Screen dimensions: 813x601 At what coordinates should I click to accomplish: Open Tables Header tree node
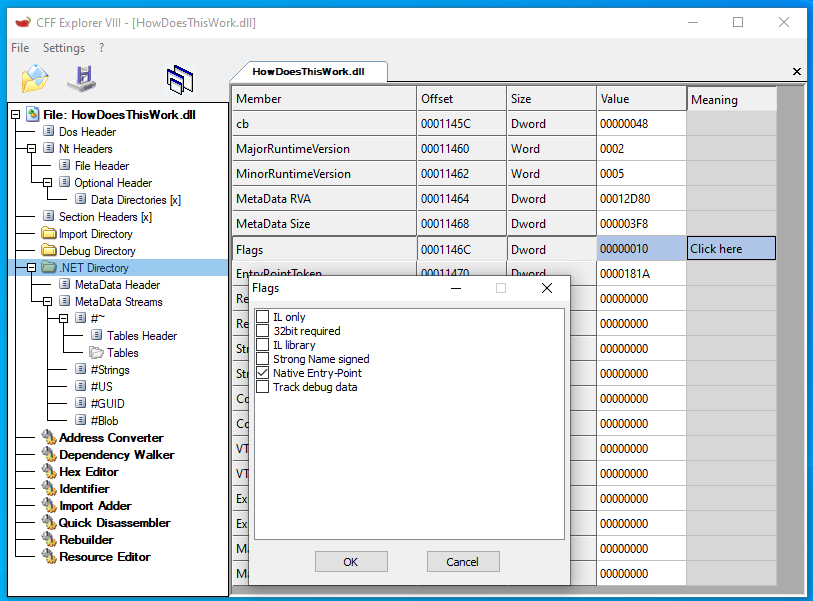[x=142, y=336]
